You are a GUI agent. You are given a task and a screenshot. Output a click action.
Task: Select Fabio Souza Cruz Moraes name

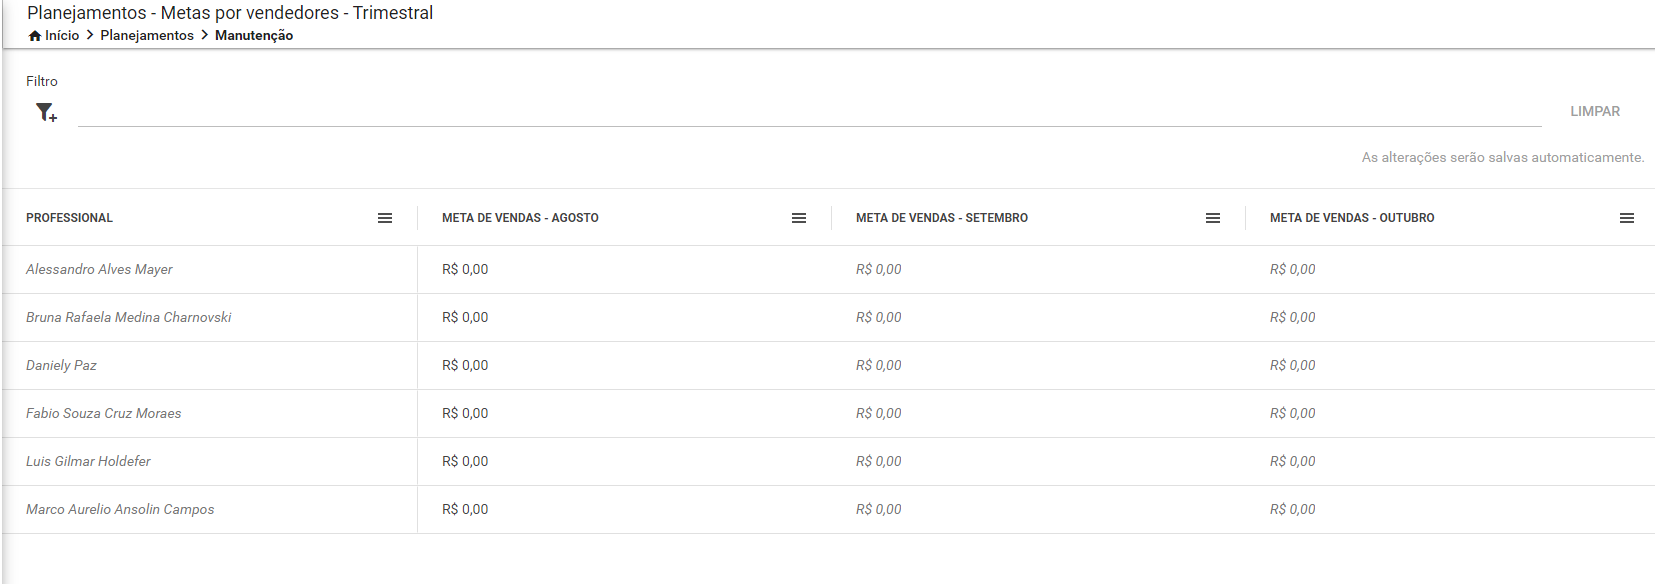pos(103,414)
